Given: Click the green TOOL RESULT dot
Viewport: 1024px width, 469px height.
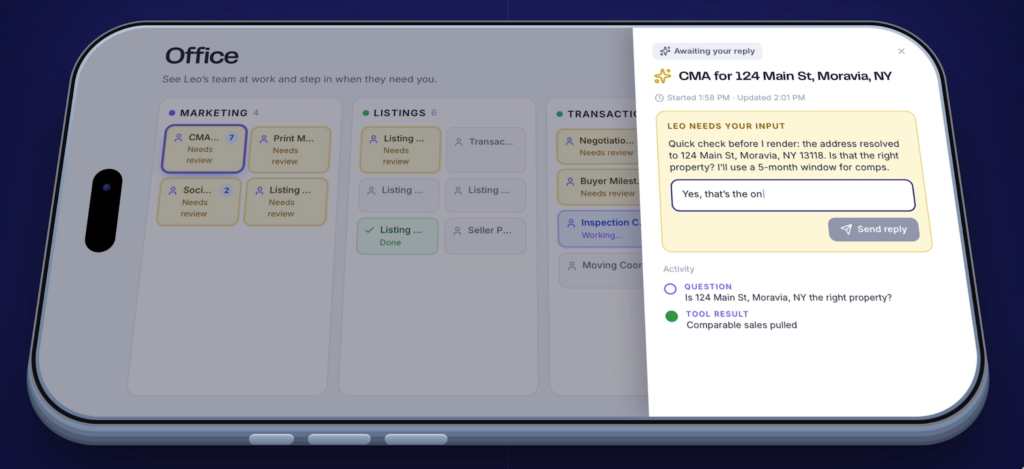Looking at the screenshot, I should [x=671, y=317].
